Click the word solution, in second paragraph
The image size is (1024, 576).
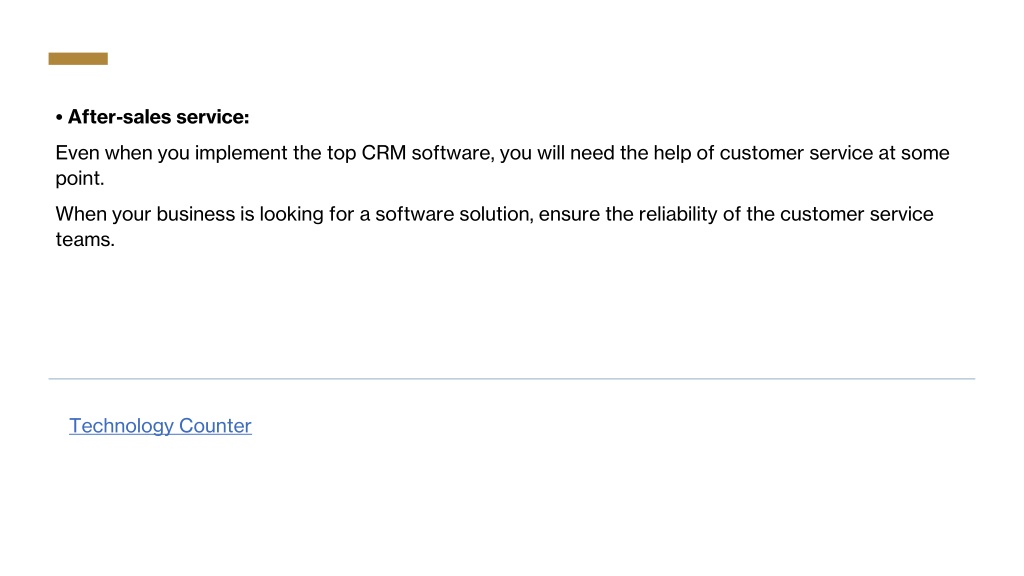click(x=496, y=214)
